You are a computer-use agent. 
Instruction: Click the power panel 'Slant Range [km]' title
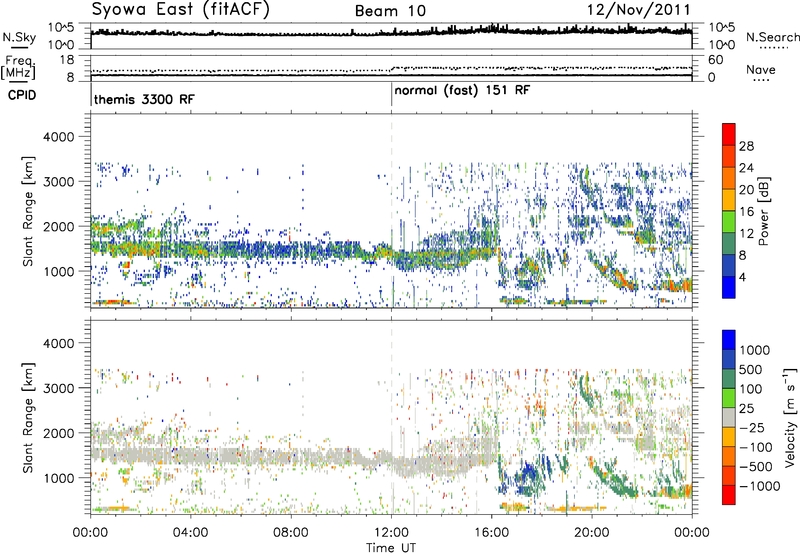28,211
